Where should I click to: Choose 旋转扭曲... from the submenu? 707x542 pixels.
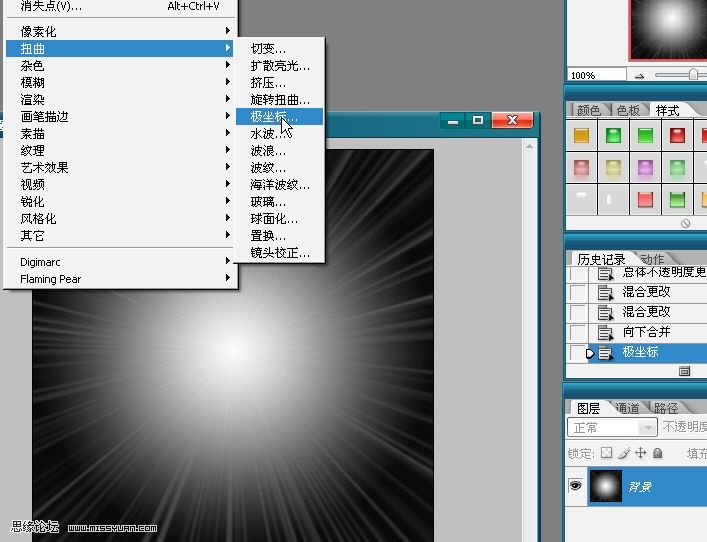pyautogui.click(x=280, y=100)
